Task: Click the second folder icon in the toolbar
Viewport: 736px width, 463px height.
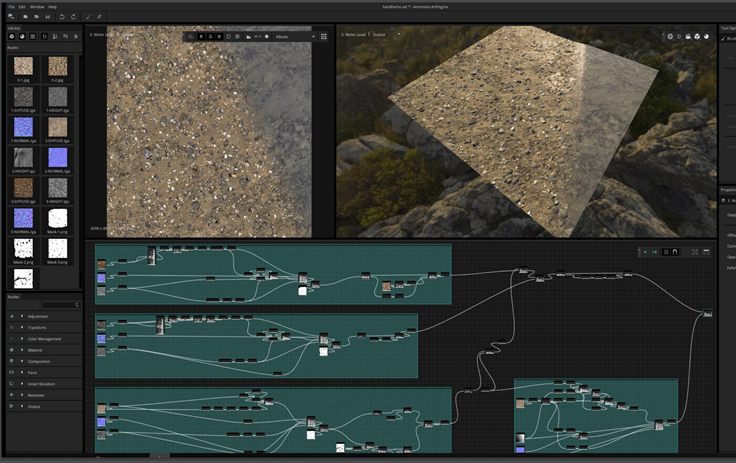Action: (x=36, y=17)
